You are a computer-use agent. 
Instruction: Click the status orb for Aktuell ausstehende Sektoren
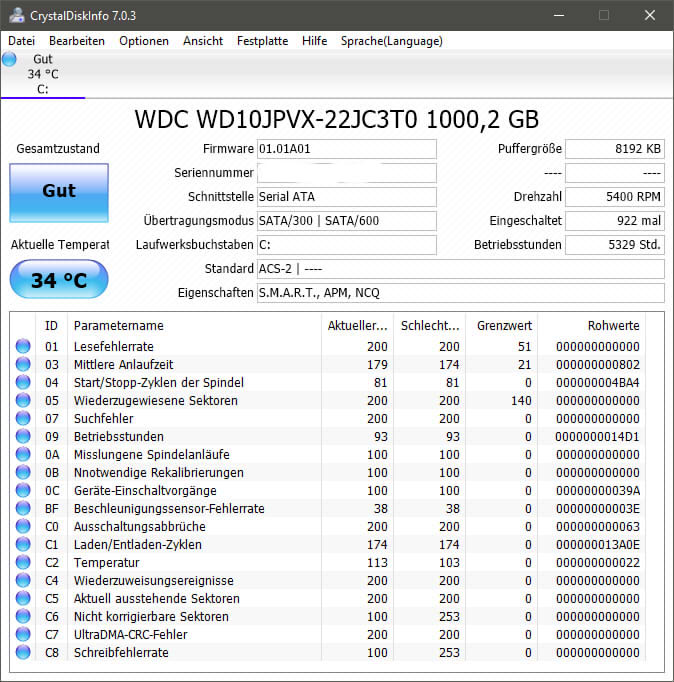(23, 598)
